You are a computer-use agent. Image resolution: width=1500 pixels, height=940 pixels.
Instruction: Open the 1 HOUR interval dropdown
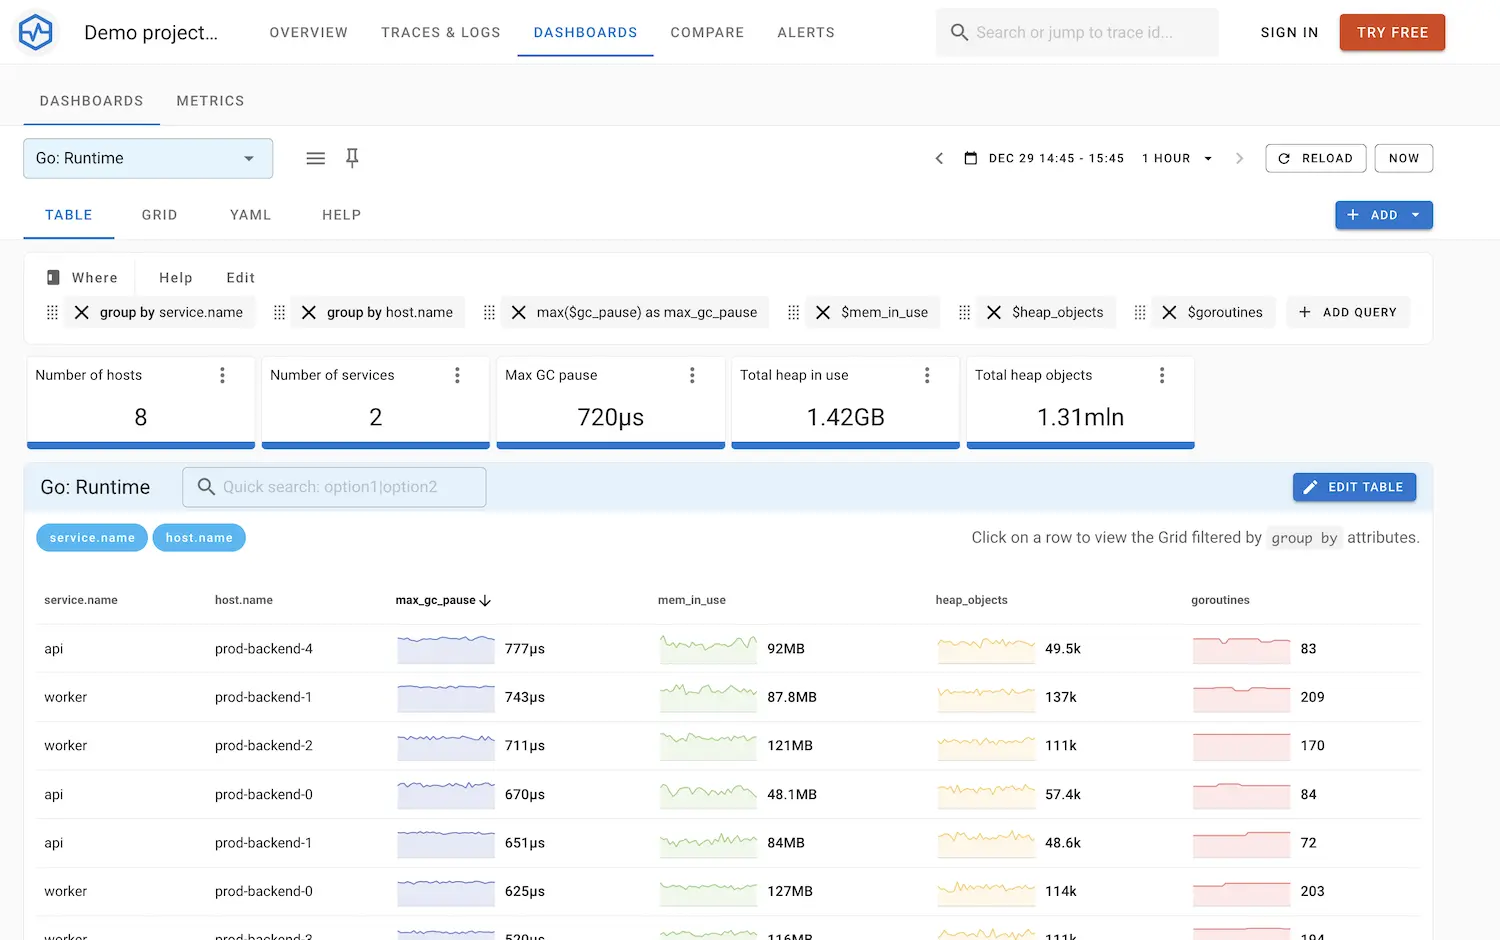(x=1177, y=158)
